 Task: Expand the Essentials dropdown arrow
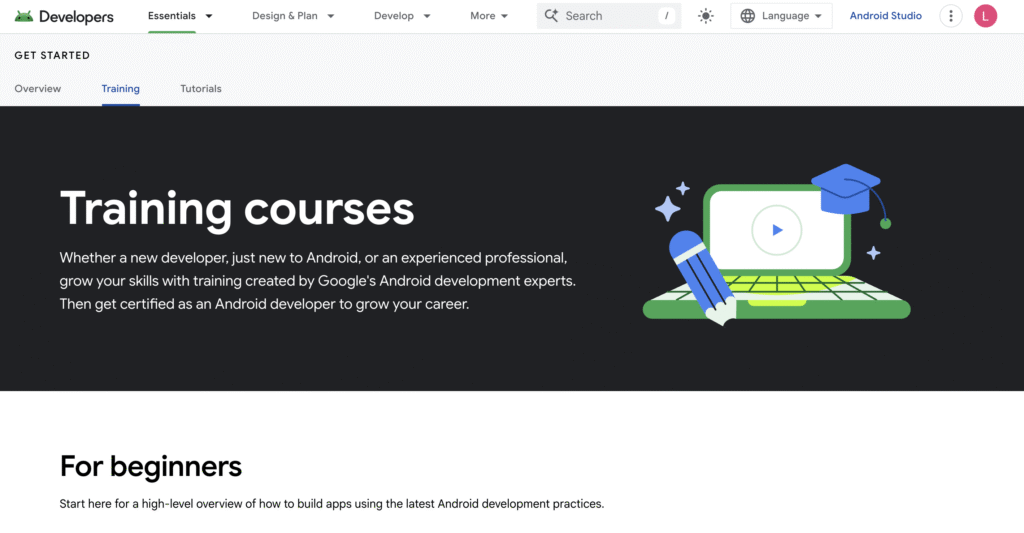[x=209, y=16]
